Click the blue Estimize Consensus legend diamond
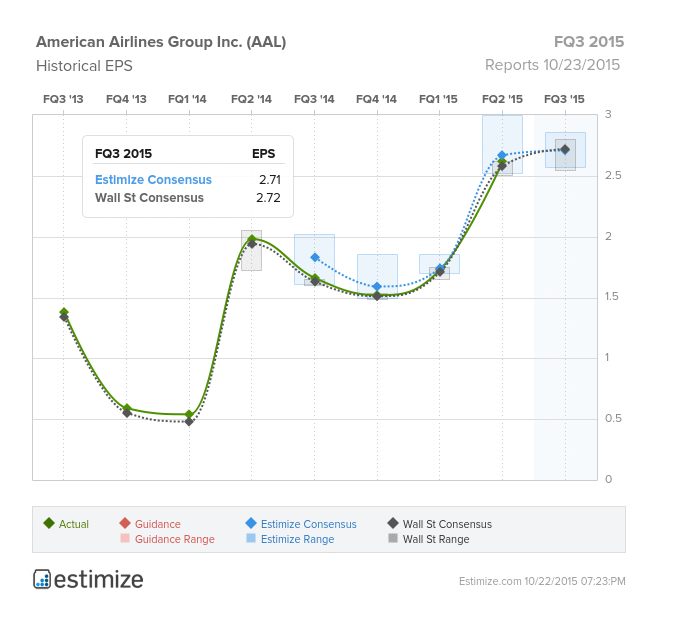Screen dimensions: 675x620 point(251,523)
